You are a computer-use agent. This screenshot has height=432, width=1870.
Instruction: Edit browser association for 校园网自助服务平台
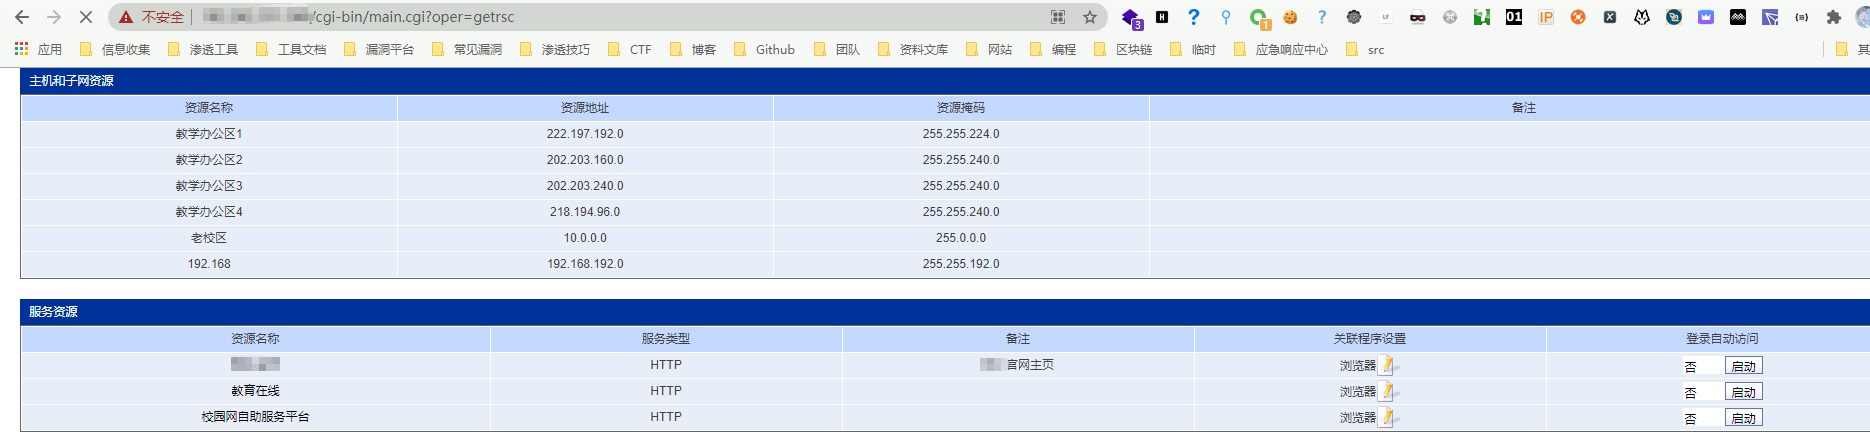pos(1387,418)
